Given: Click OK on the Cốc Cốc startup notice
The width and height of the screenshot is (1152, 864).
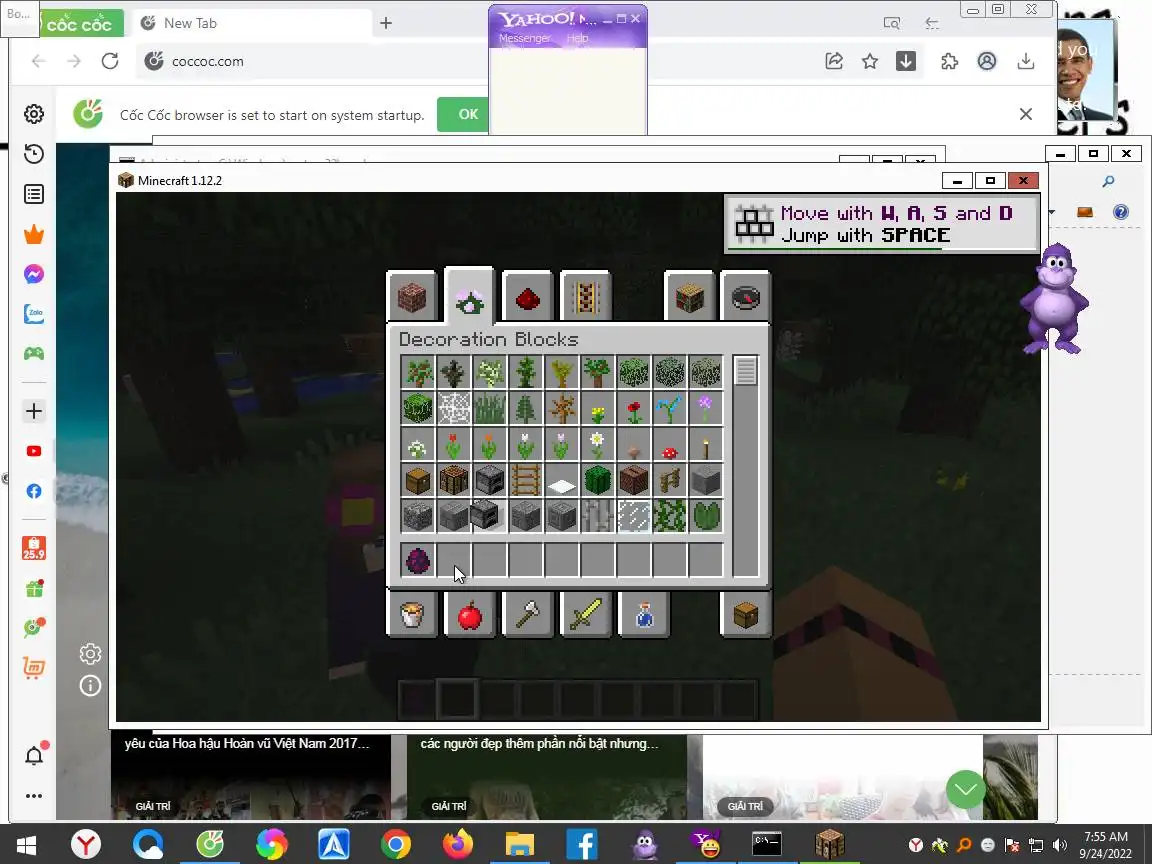Looking at the screenshot, I should tap(468, 115).
